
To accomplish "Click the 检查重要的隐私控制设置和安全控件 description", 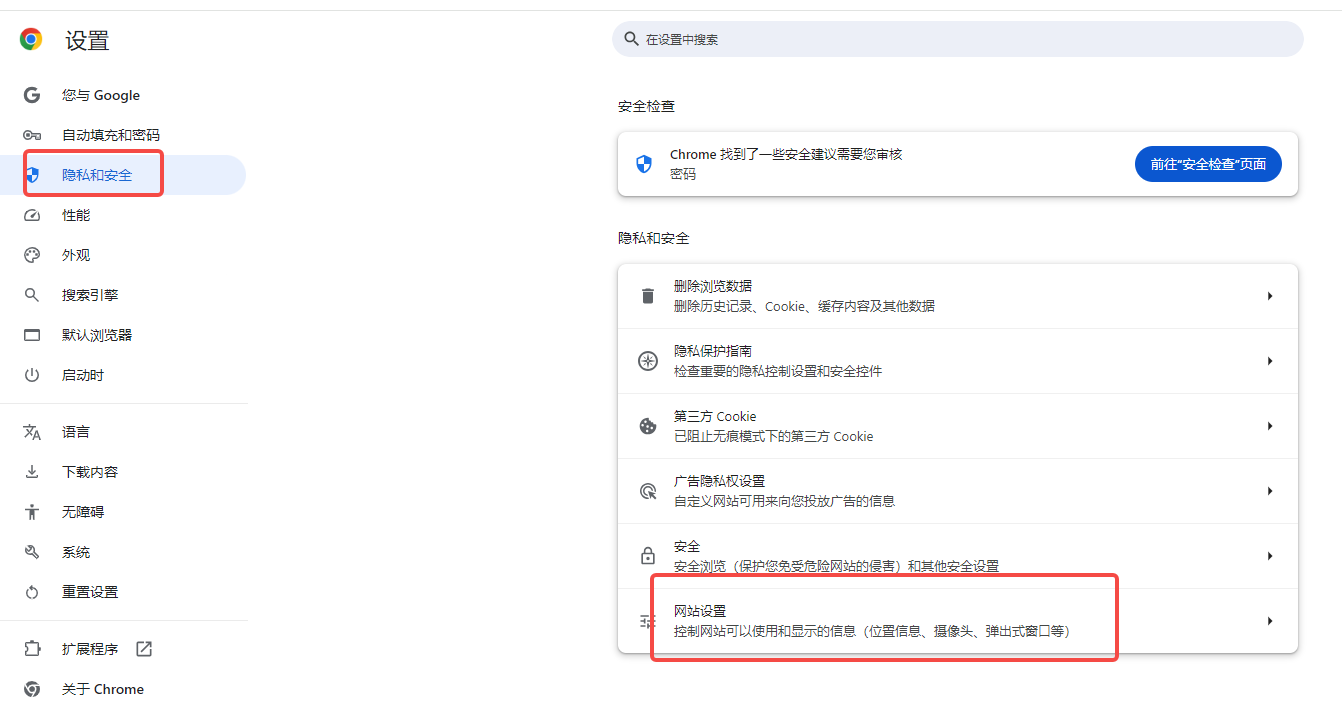I will 778,371.
